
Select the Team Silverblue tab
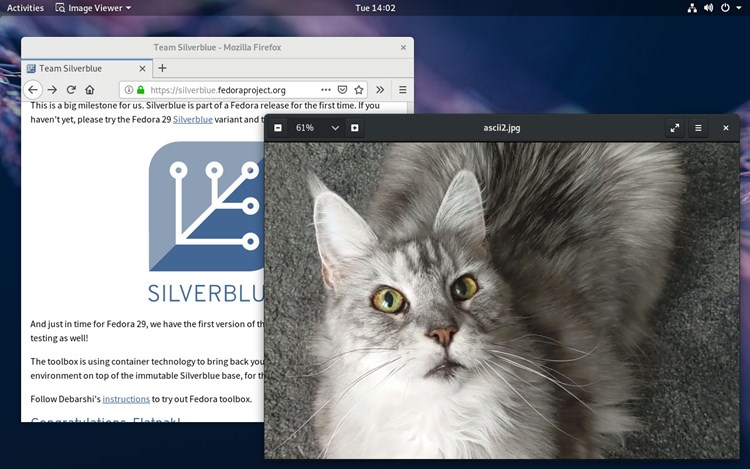[87, 68]
